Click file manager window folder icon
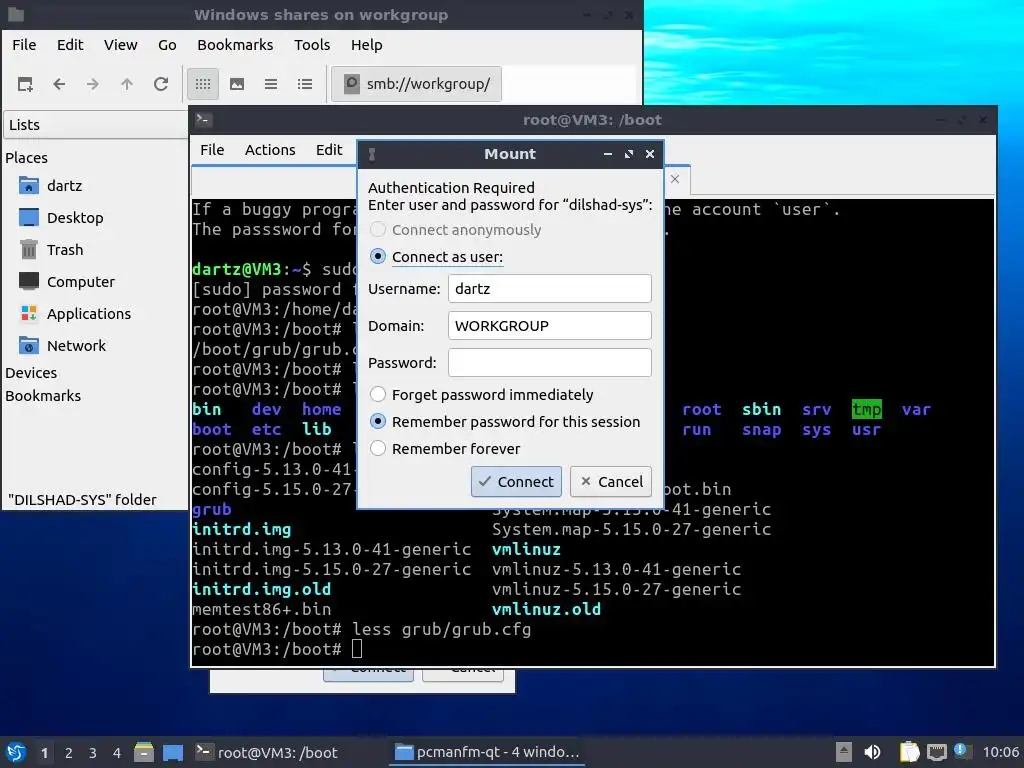1024x768 pixels. pyautogui.click(x=16, y=14)
